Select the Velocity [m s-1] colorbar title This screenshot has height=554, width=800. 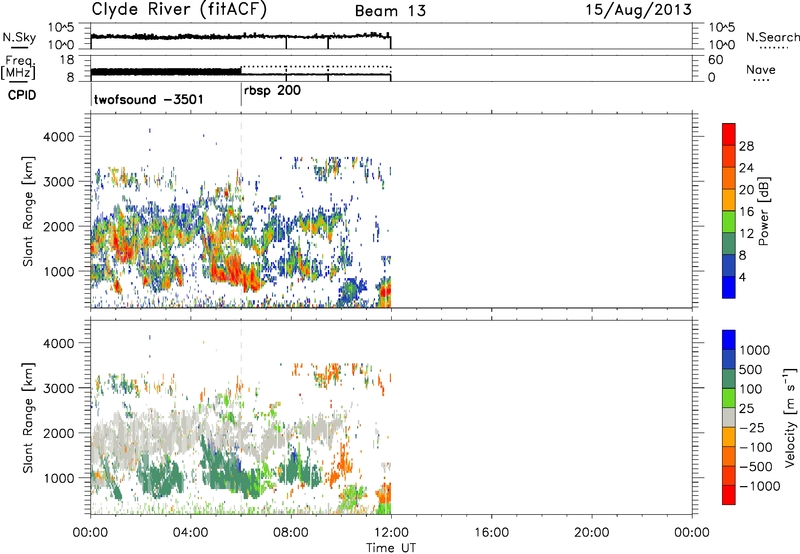point(790,417)
